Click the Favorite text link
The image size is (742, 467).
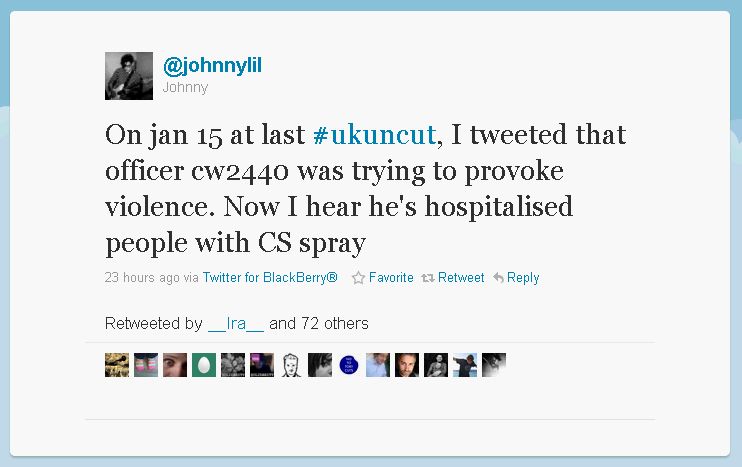coord(391,277)
